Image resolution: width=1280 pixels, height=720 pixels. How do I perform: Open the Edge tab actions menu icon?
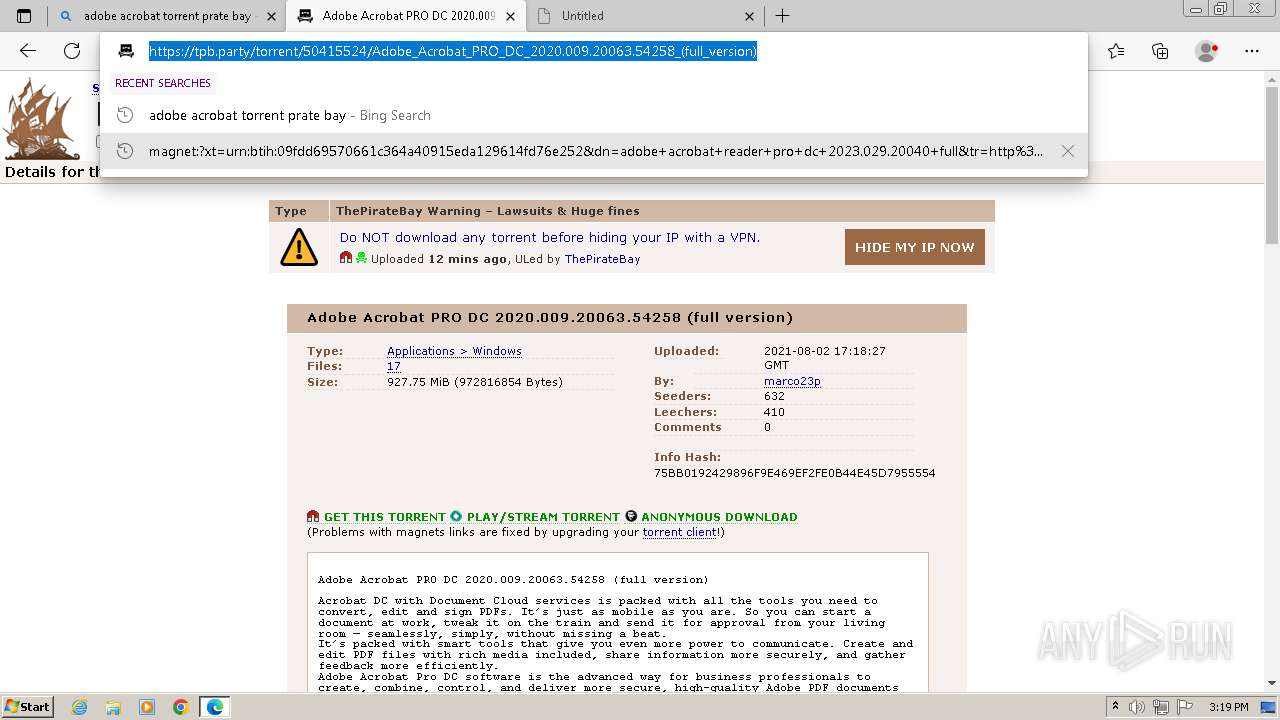(x=24, y=16)
